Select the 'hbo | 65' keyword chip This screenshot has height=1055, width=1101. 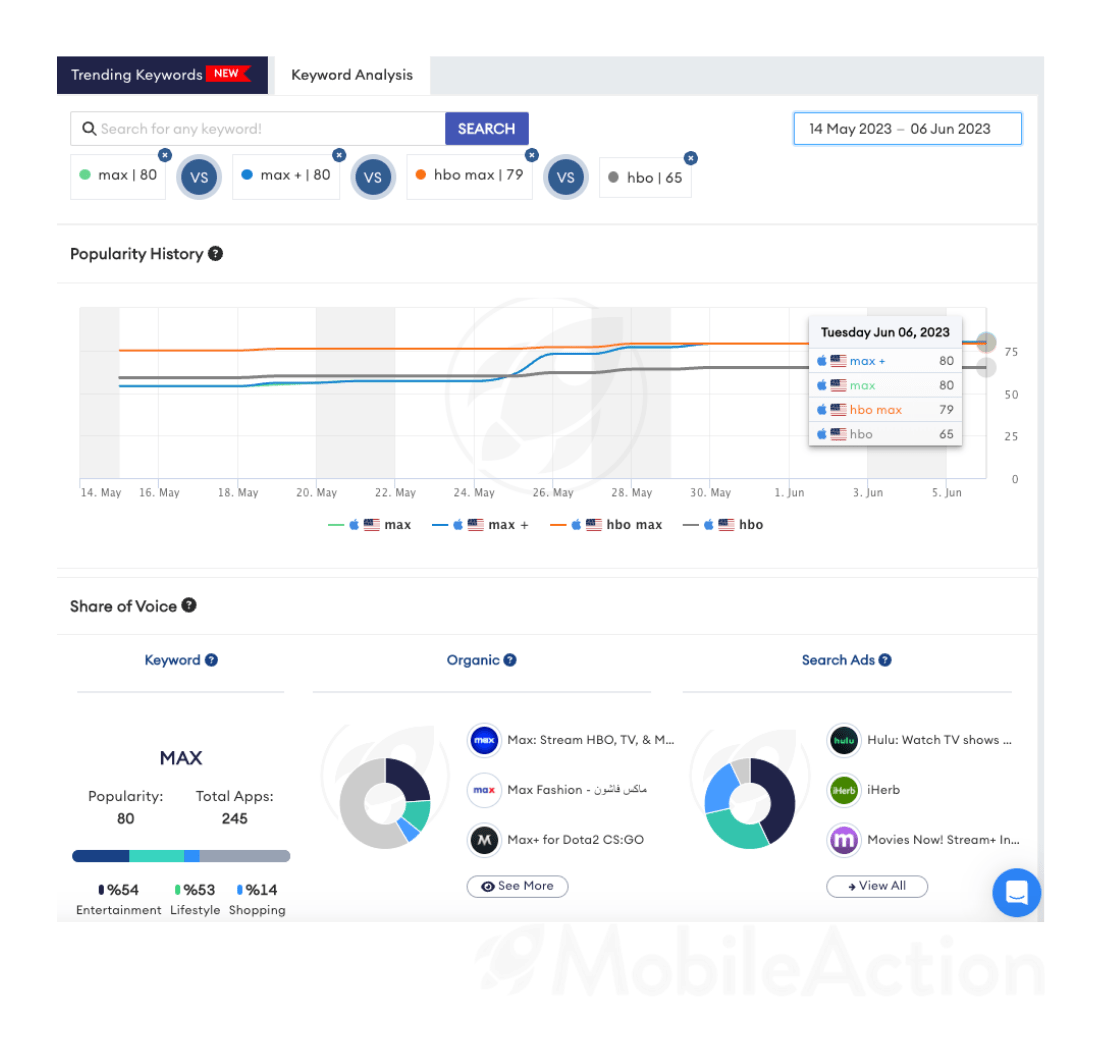click(645, 178)
